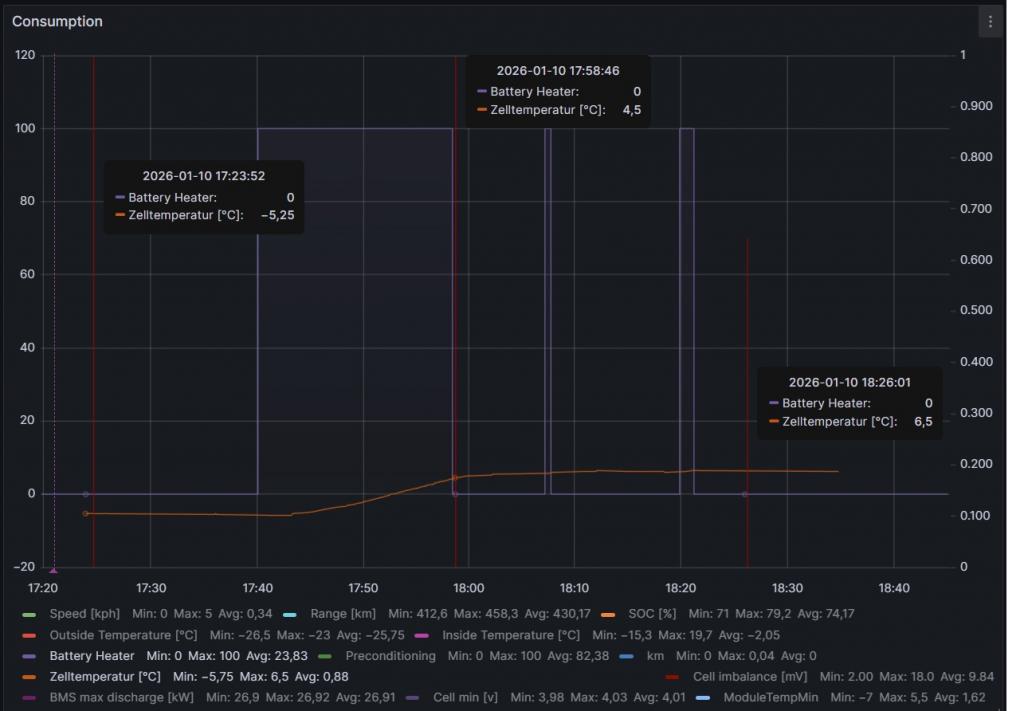Click the Consumption panel title
Image resolution: width=1024 pixels, height=711 pixels.
click(x=57, y=21)
